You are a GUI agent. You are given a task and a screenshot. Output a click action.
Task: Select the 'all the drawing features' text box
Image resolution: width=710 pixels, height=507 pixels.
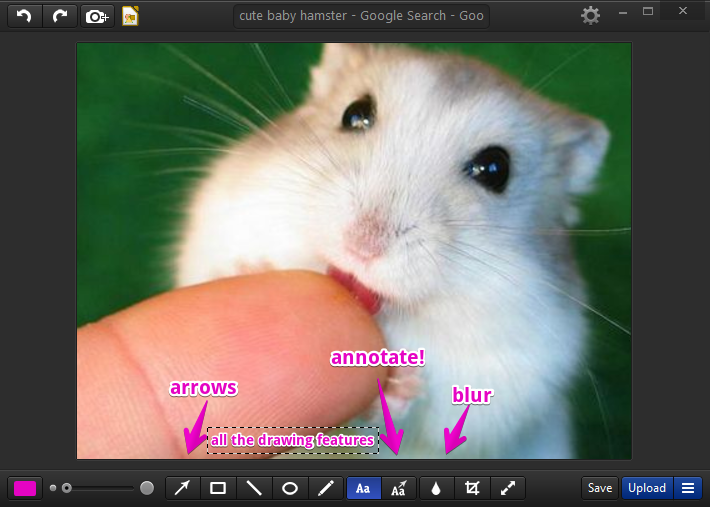(x=293, y=440)
